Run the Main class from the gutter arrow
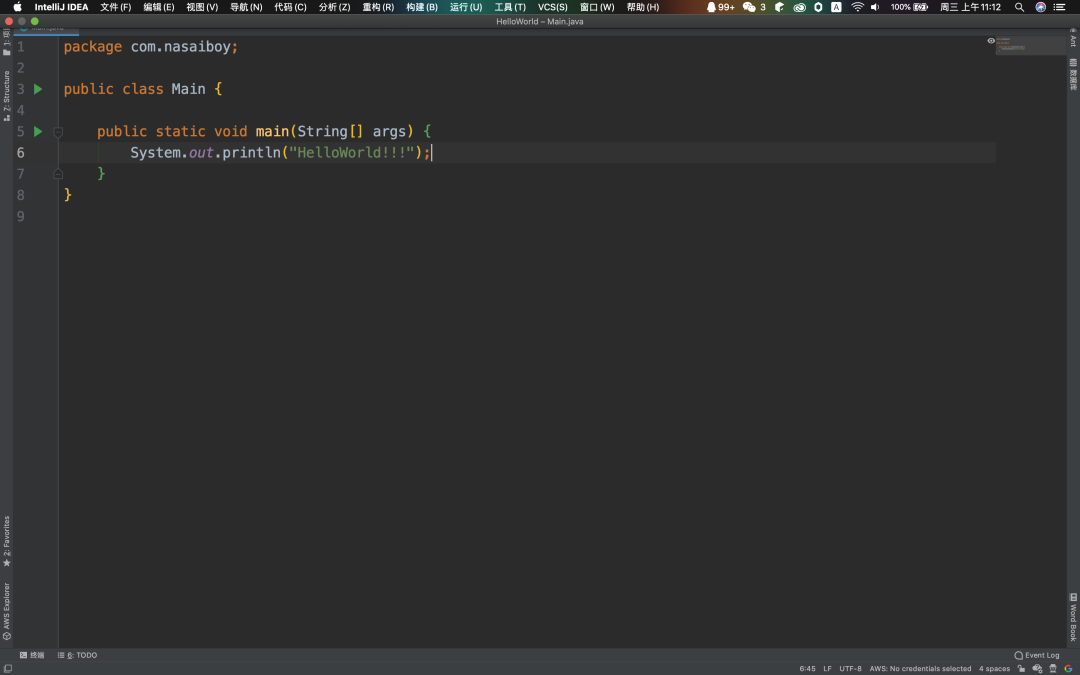Image resolution: width=1080 pixels, height=675 pixels. 38,89
